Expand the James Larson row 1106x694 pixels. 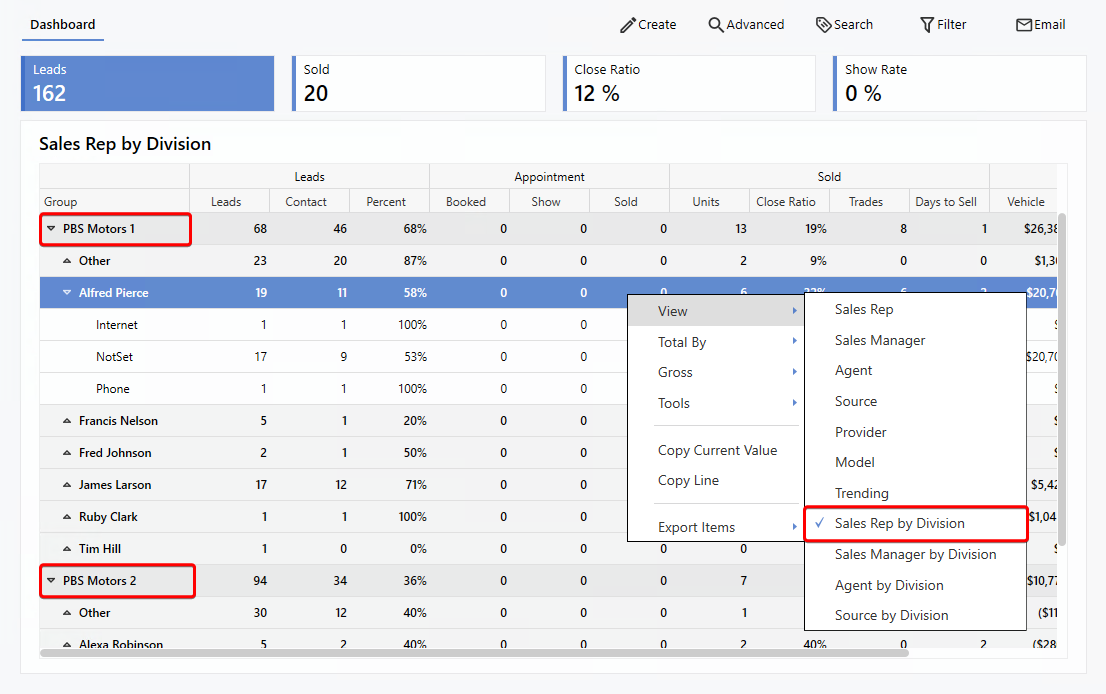tap(67, 485)
